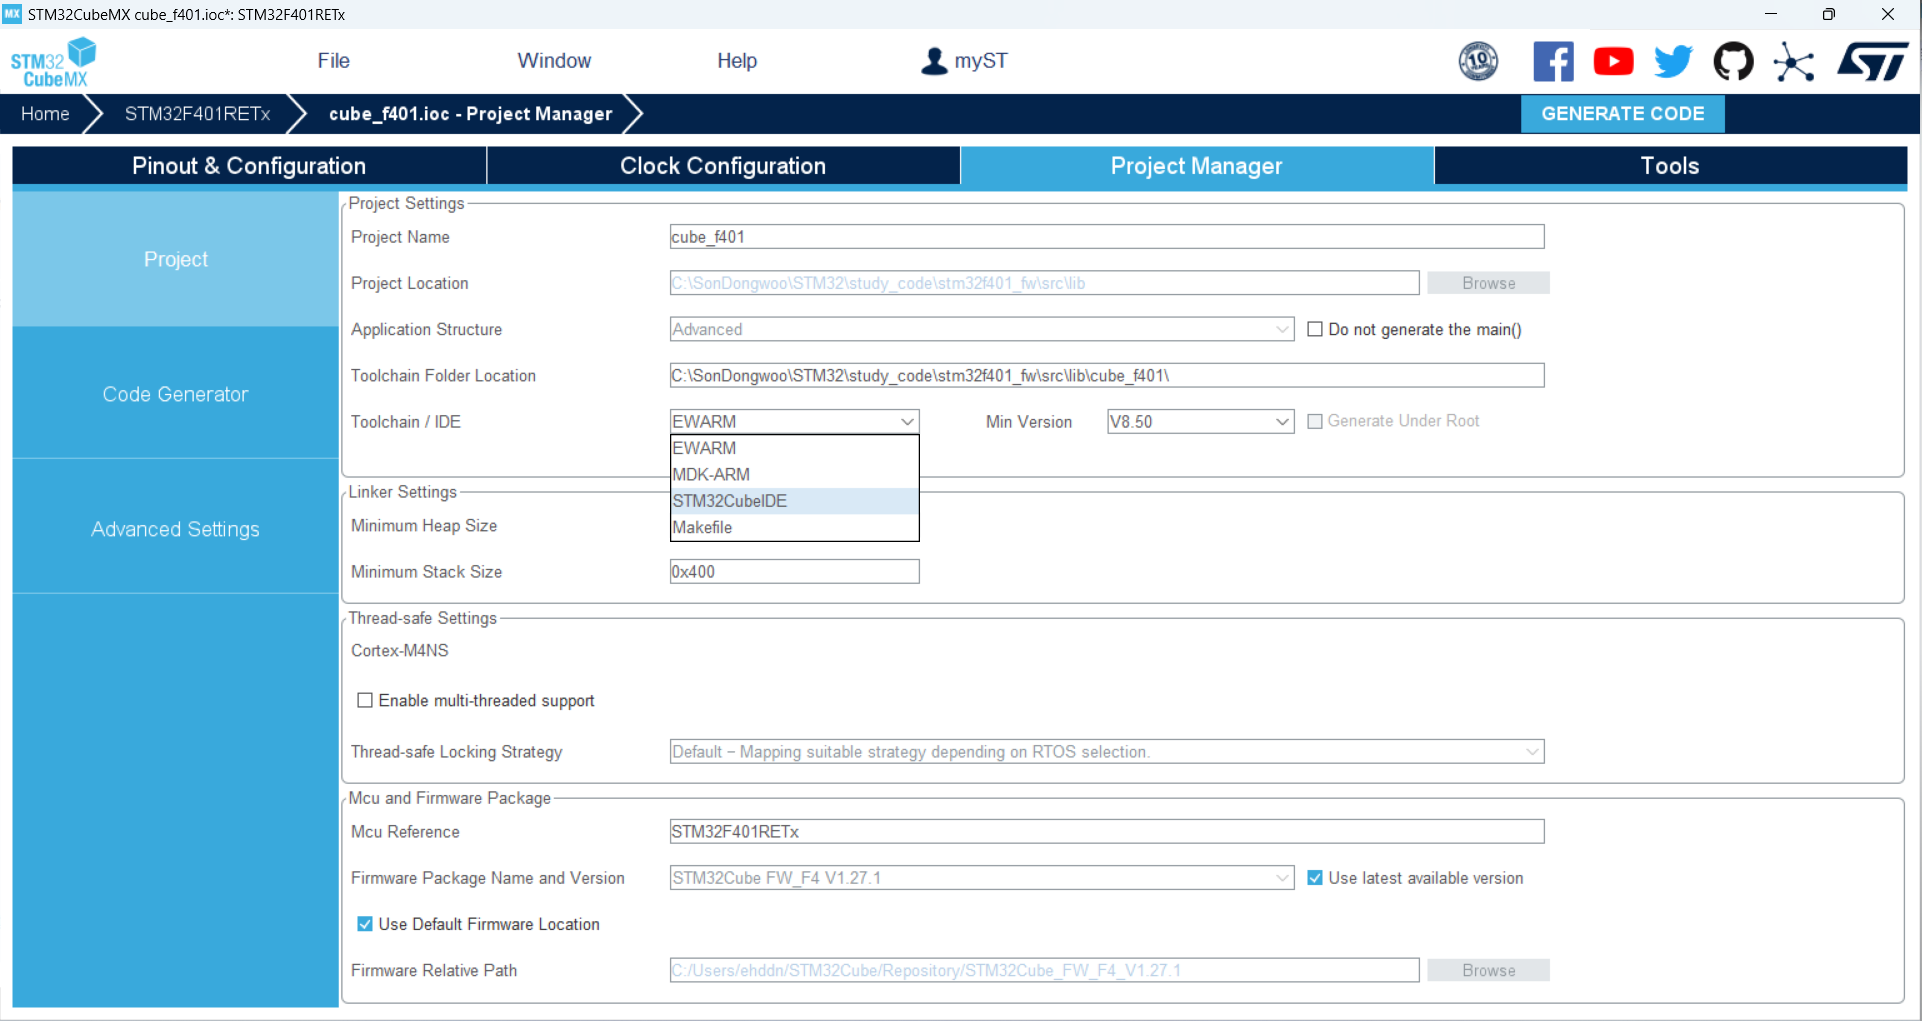The image size is (1922, 1021).
Task: Enable multi-threaded support checkbox
Action: click(365, 700)
